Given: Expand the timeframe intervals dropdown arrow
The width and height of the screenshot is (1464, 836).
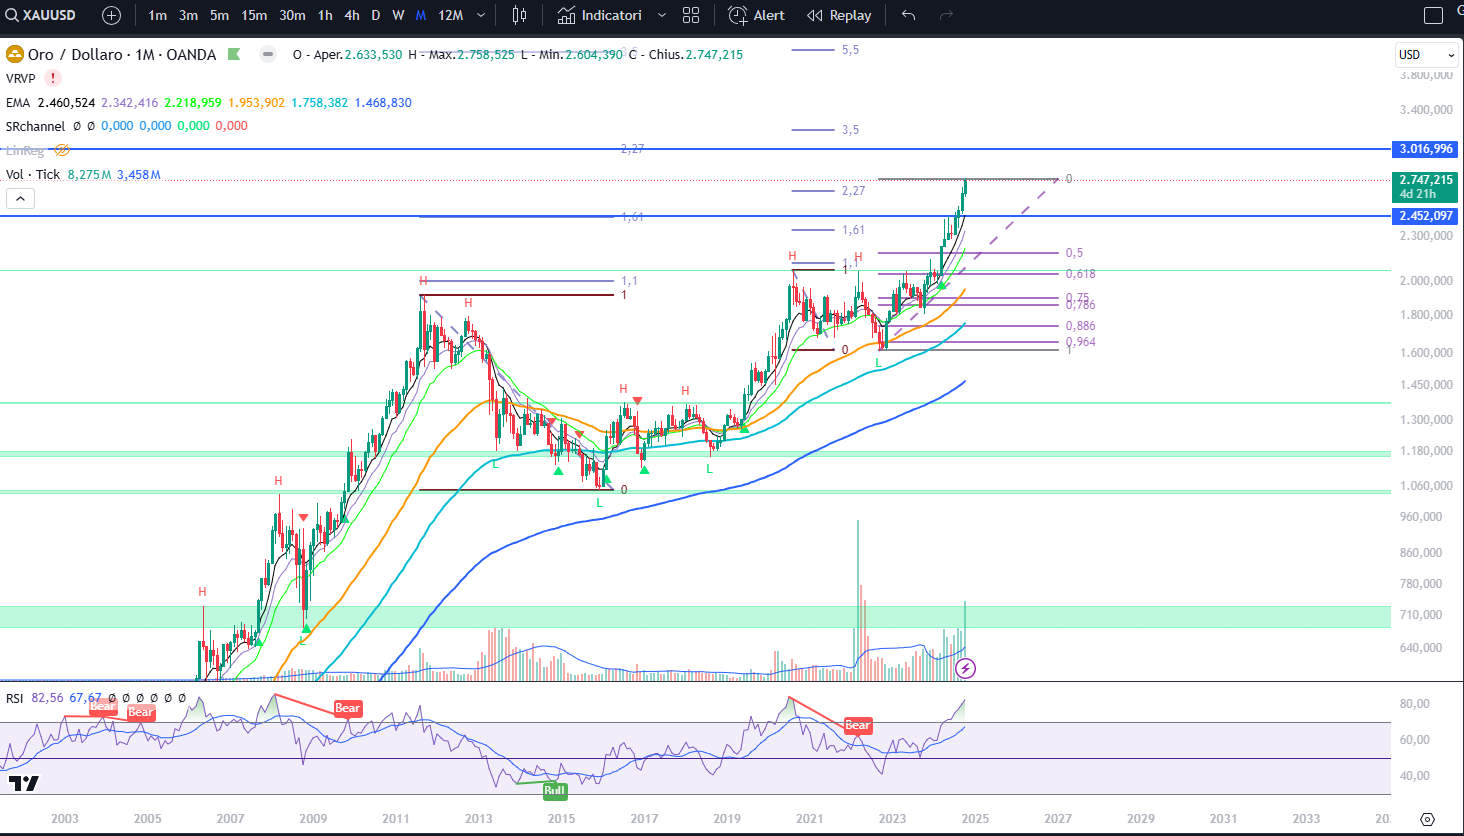Looking at the screenshot, I should tap(481, 15).
